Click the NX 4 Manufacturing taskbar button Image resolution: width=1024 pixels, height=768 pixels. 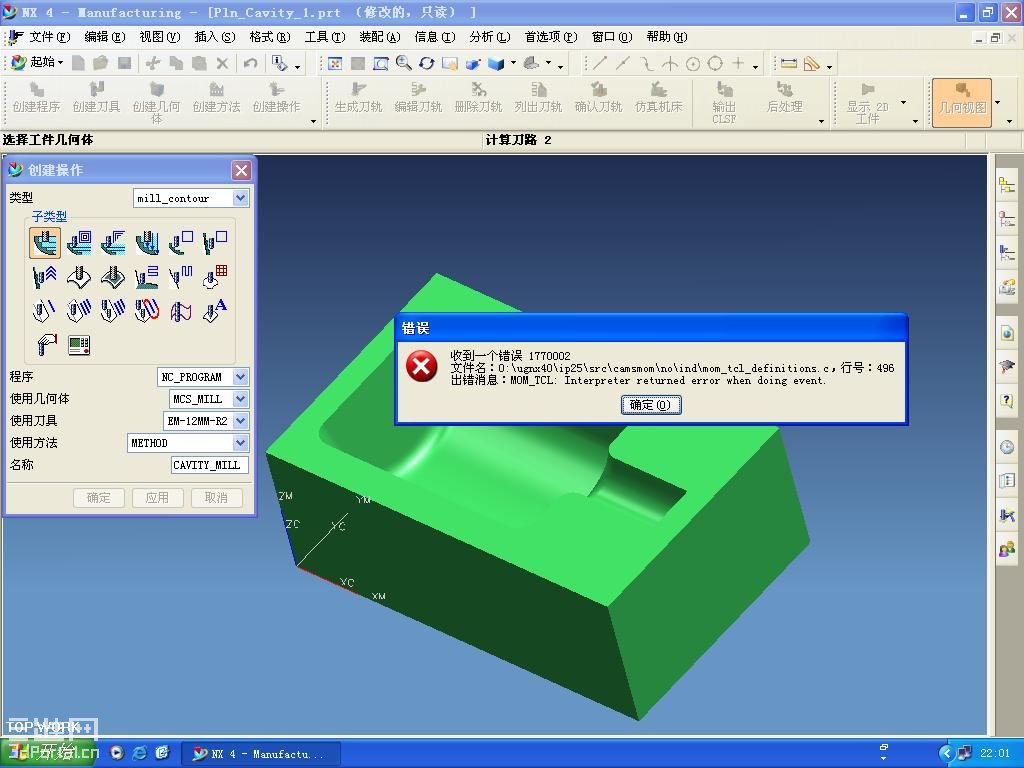point(260,754)
